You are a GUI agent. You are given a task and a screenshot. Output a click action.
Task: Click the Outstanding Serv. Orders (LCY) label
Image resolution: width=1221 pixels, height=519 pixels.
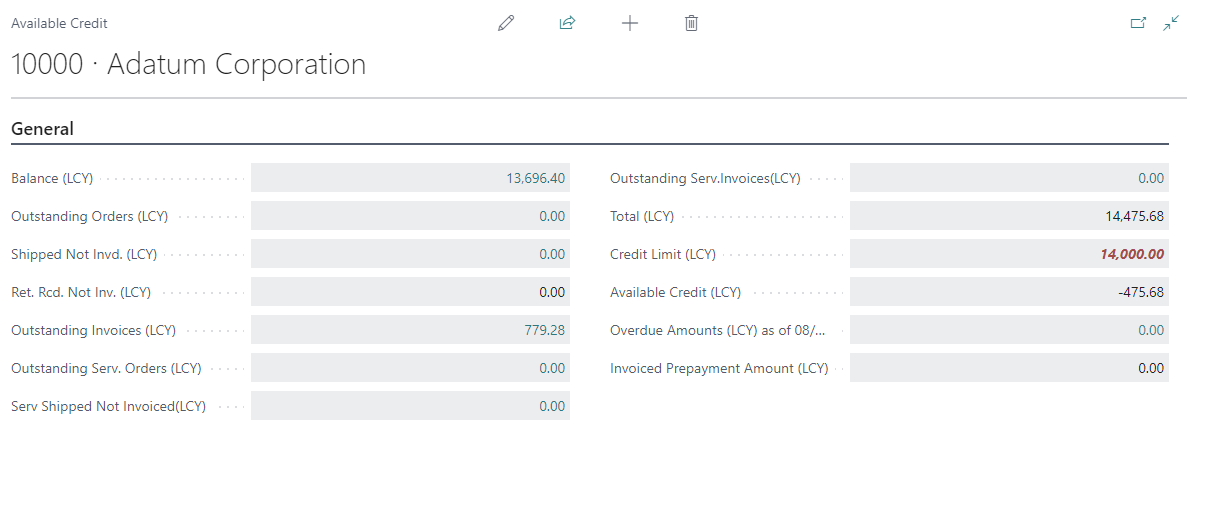[106, 368]
